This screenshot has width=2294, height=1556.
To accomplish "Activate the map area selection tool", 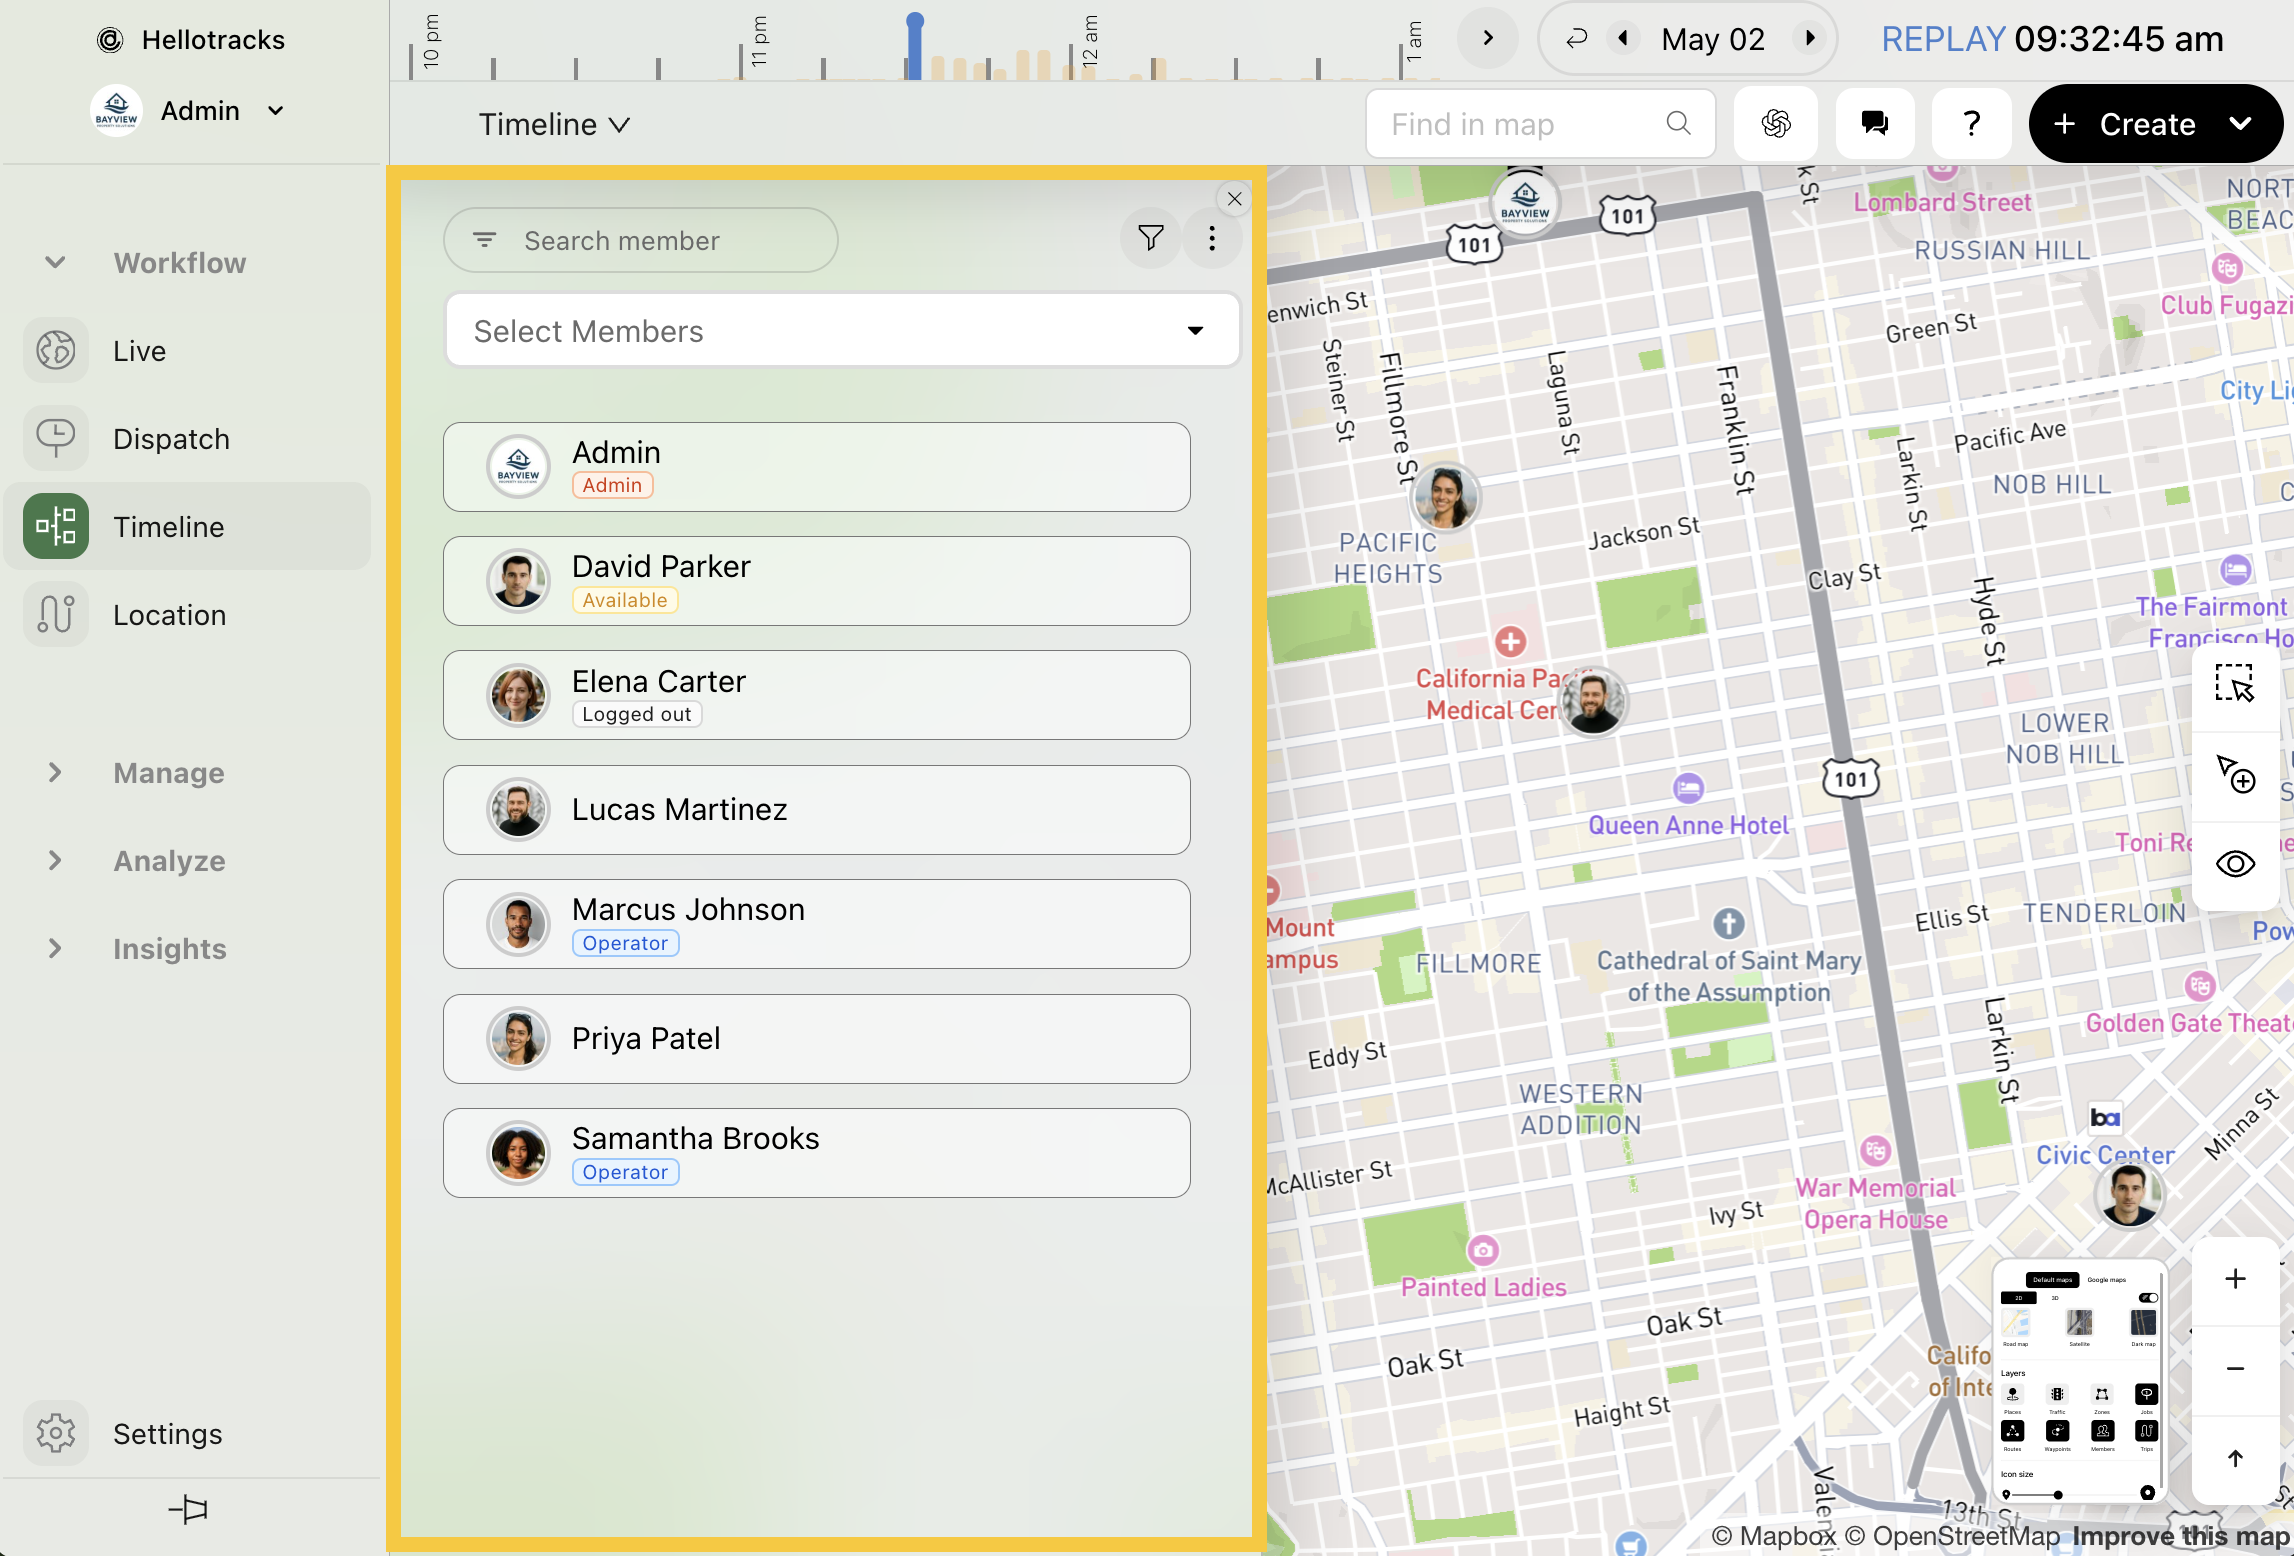I will (x=2234, y=684).
